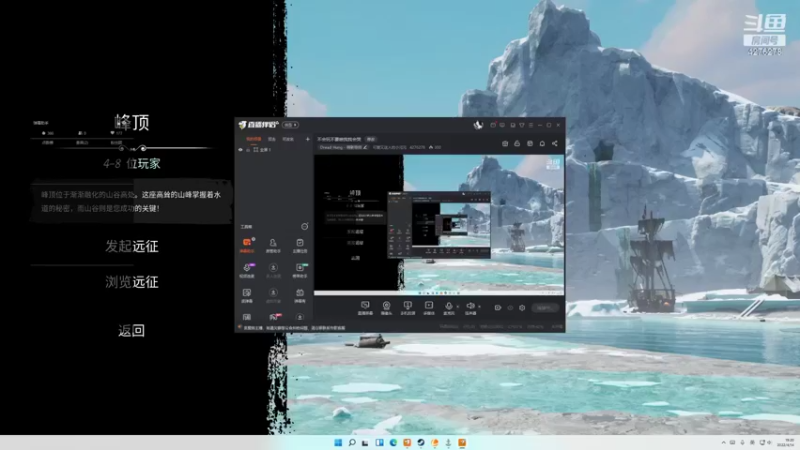Add a window capture source from the bottom toolbar
This screenshot has height=450, width=800.
click(x=408, y=308)
